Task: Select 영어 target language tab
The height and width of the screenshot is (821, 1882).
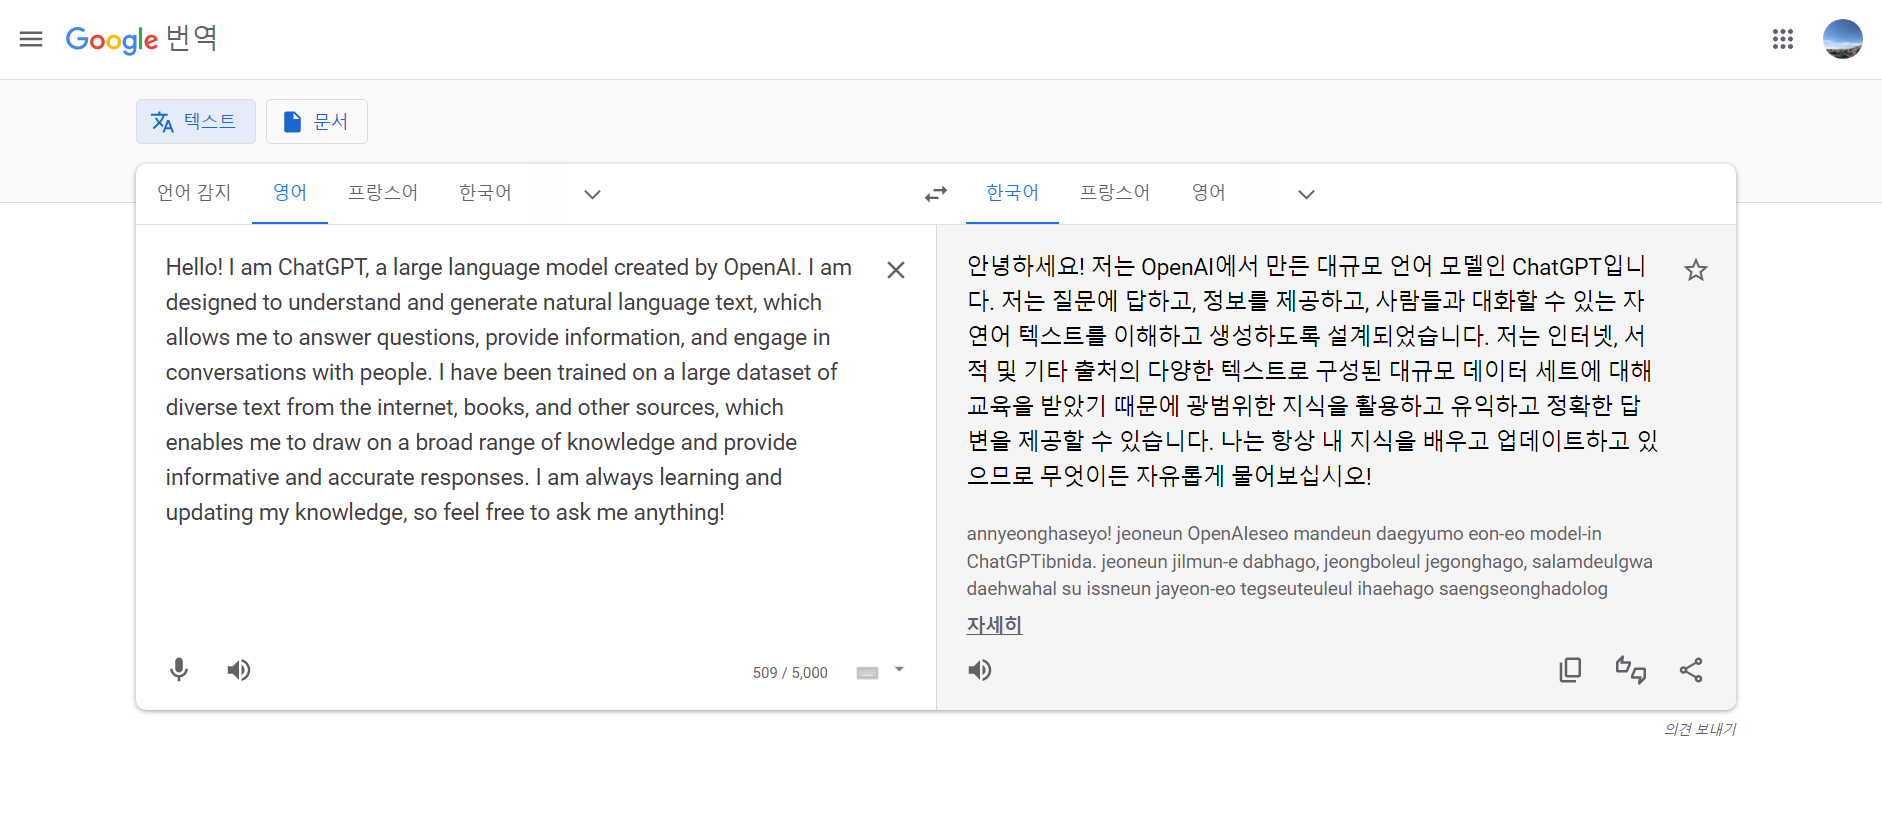Action: point(1208,192)
